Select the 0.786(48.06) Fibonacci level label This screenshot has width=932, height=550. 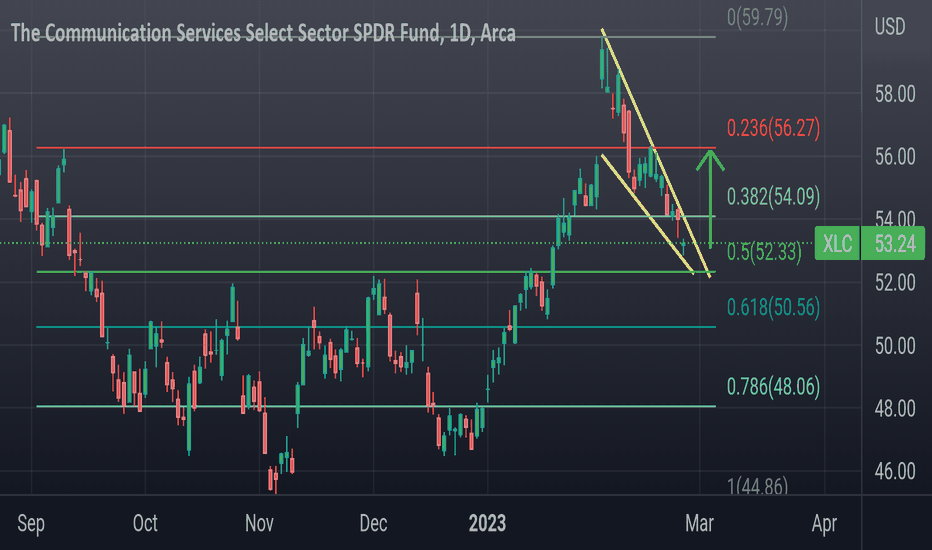(x=773, y=386)
